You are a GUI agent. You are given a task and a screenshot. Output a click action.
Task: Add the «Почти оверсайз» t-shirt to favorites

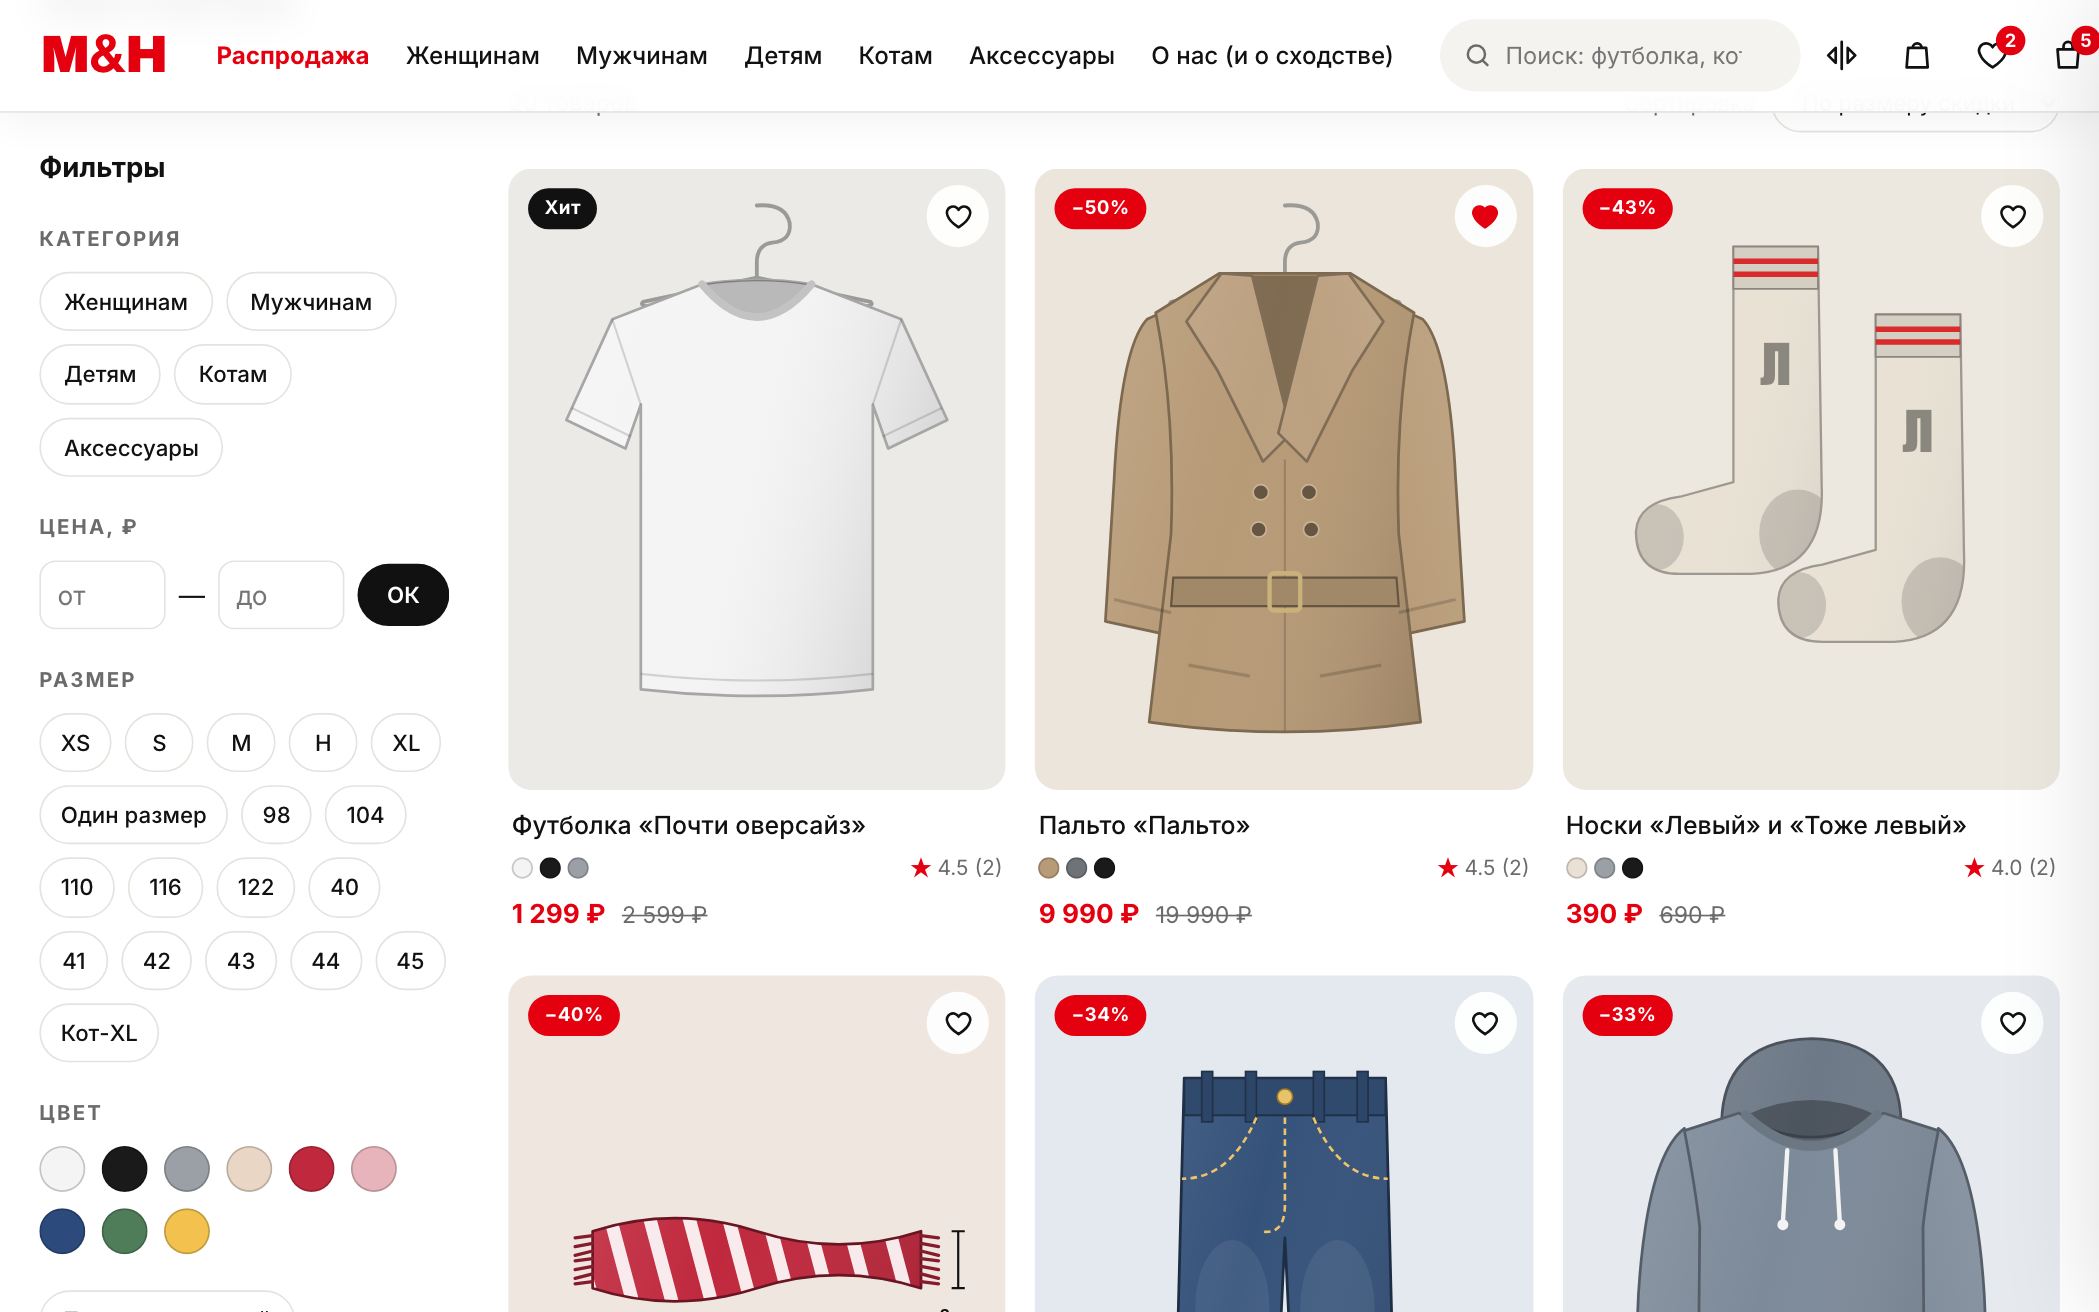pyautogui.click(x=958, y=216)
